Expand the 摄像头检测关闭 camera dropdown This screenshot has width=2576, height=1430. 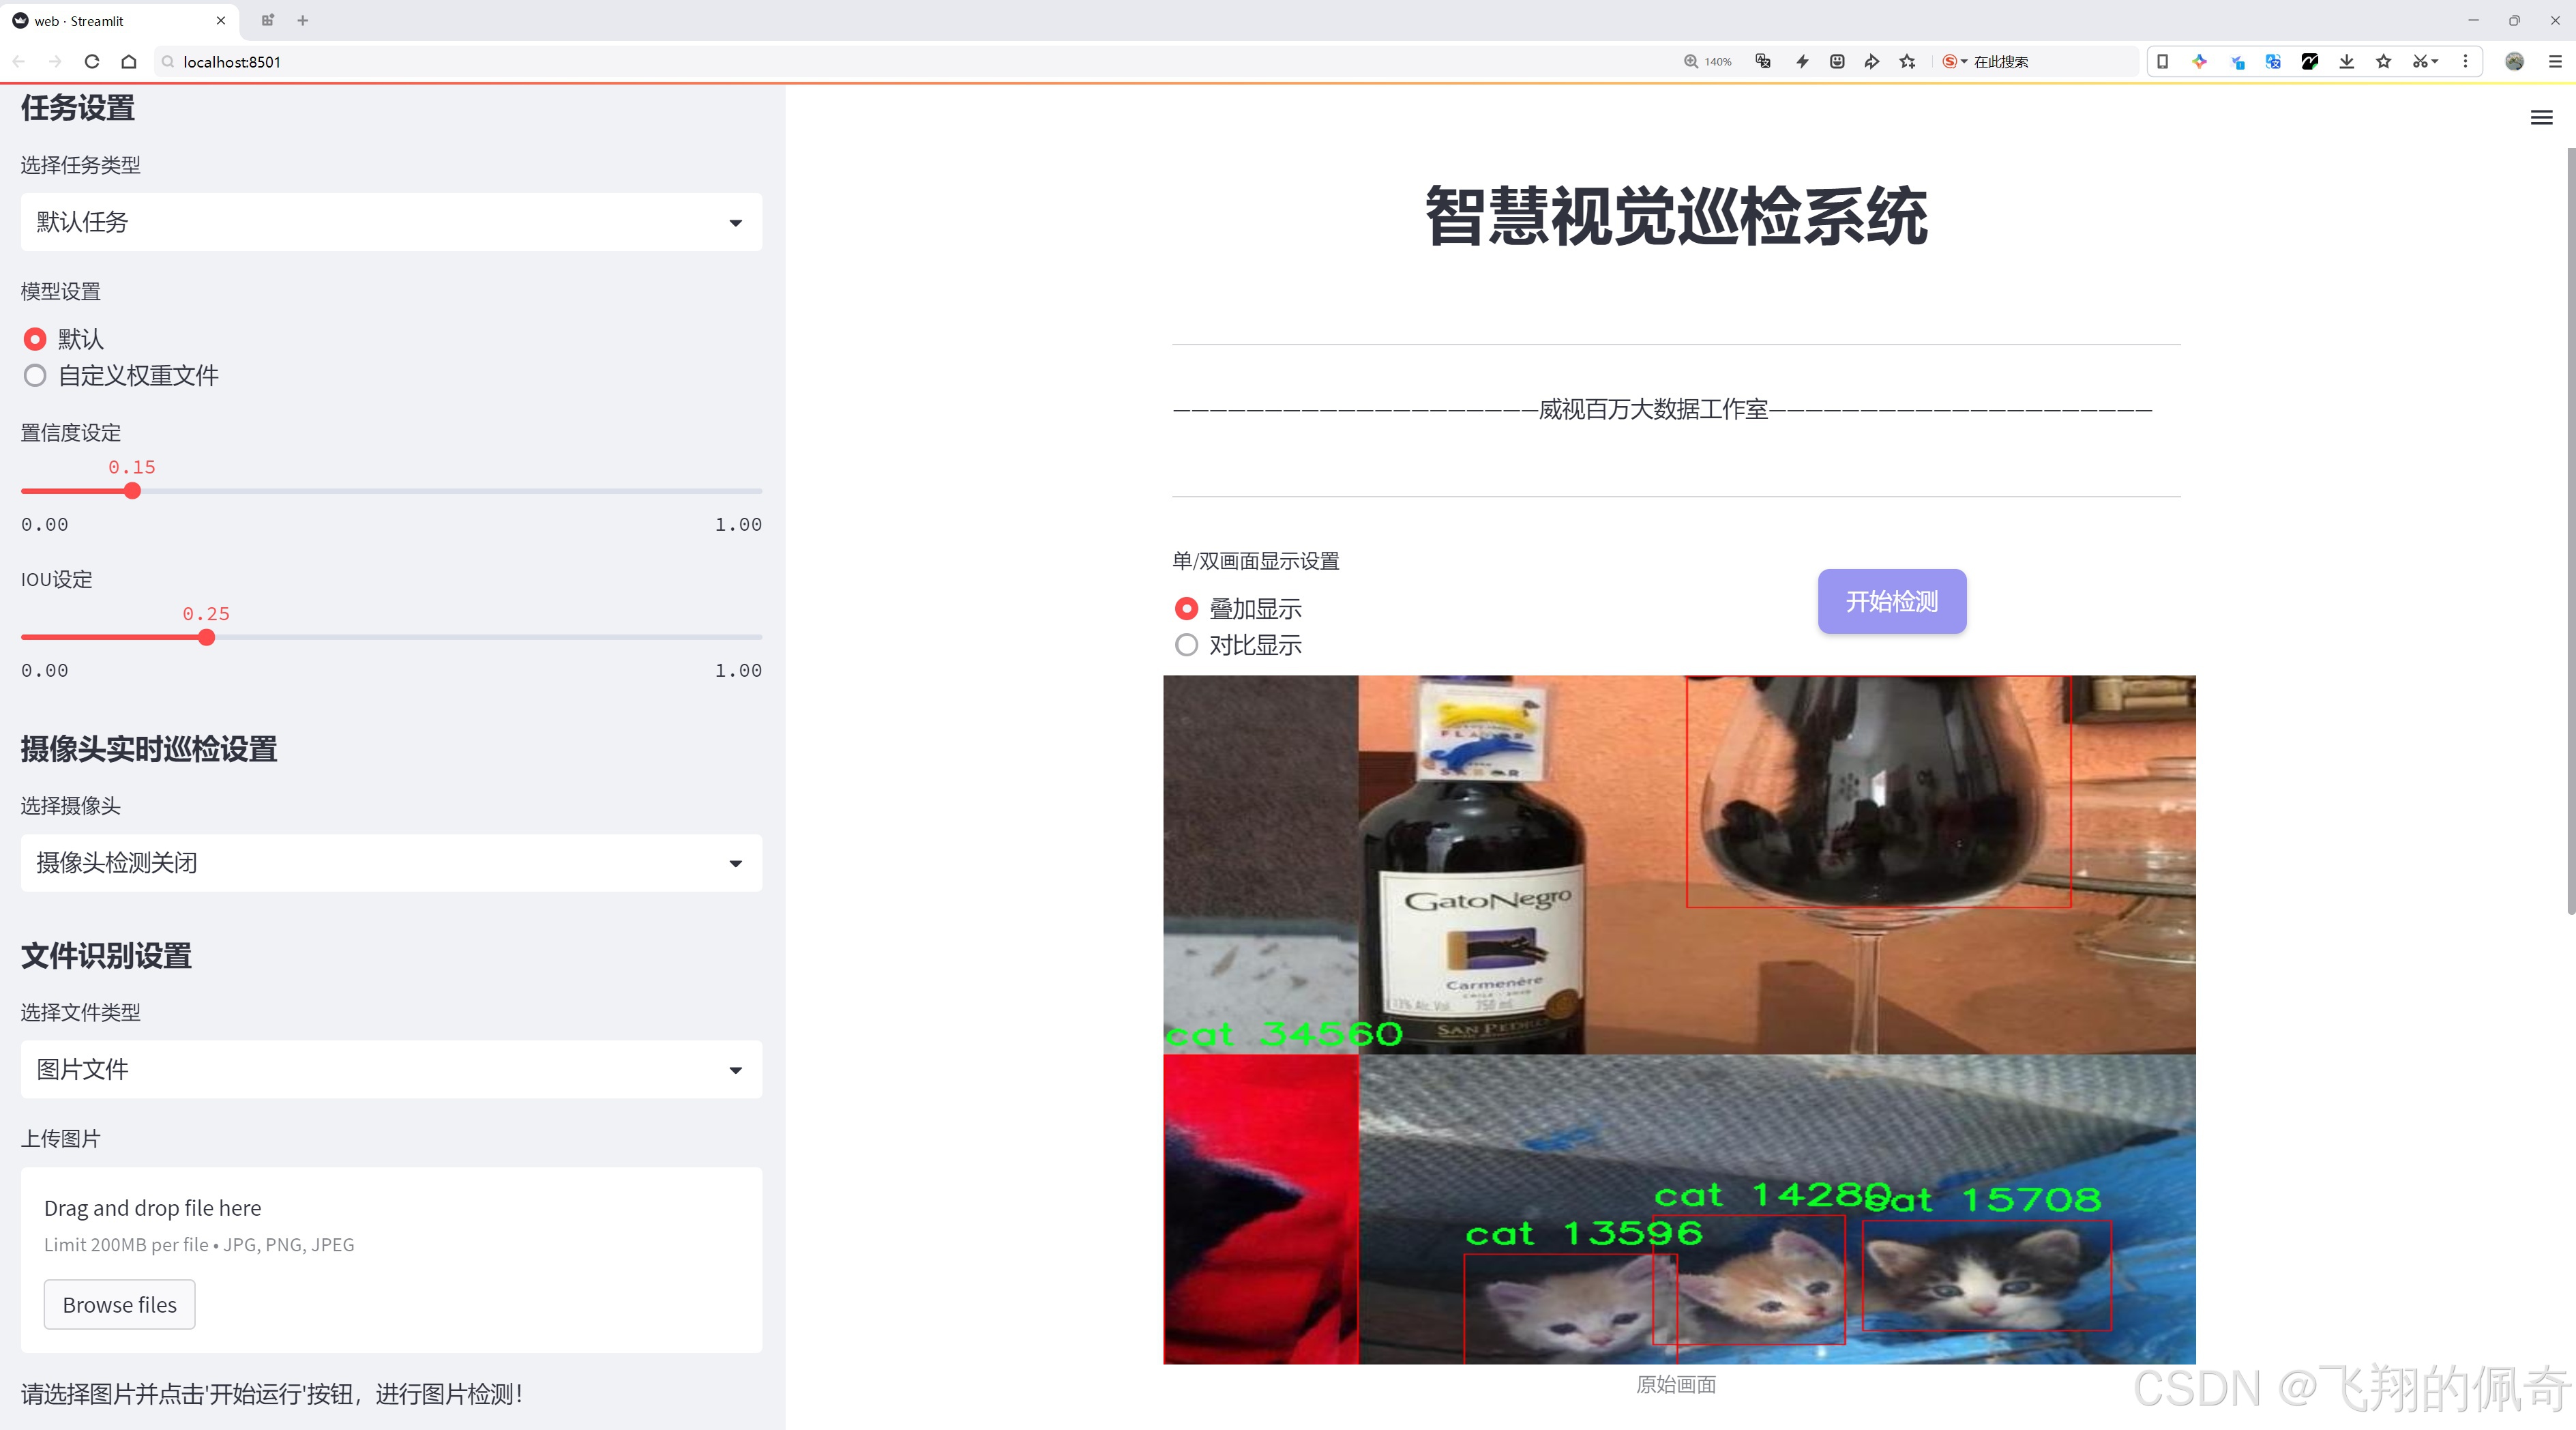(390, 862)
